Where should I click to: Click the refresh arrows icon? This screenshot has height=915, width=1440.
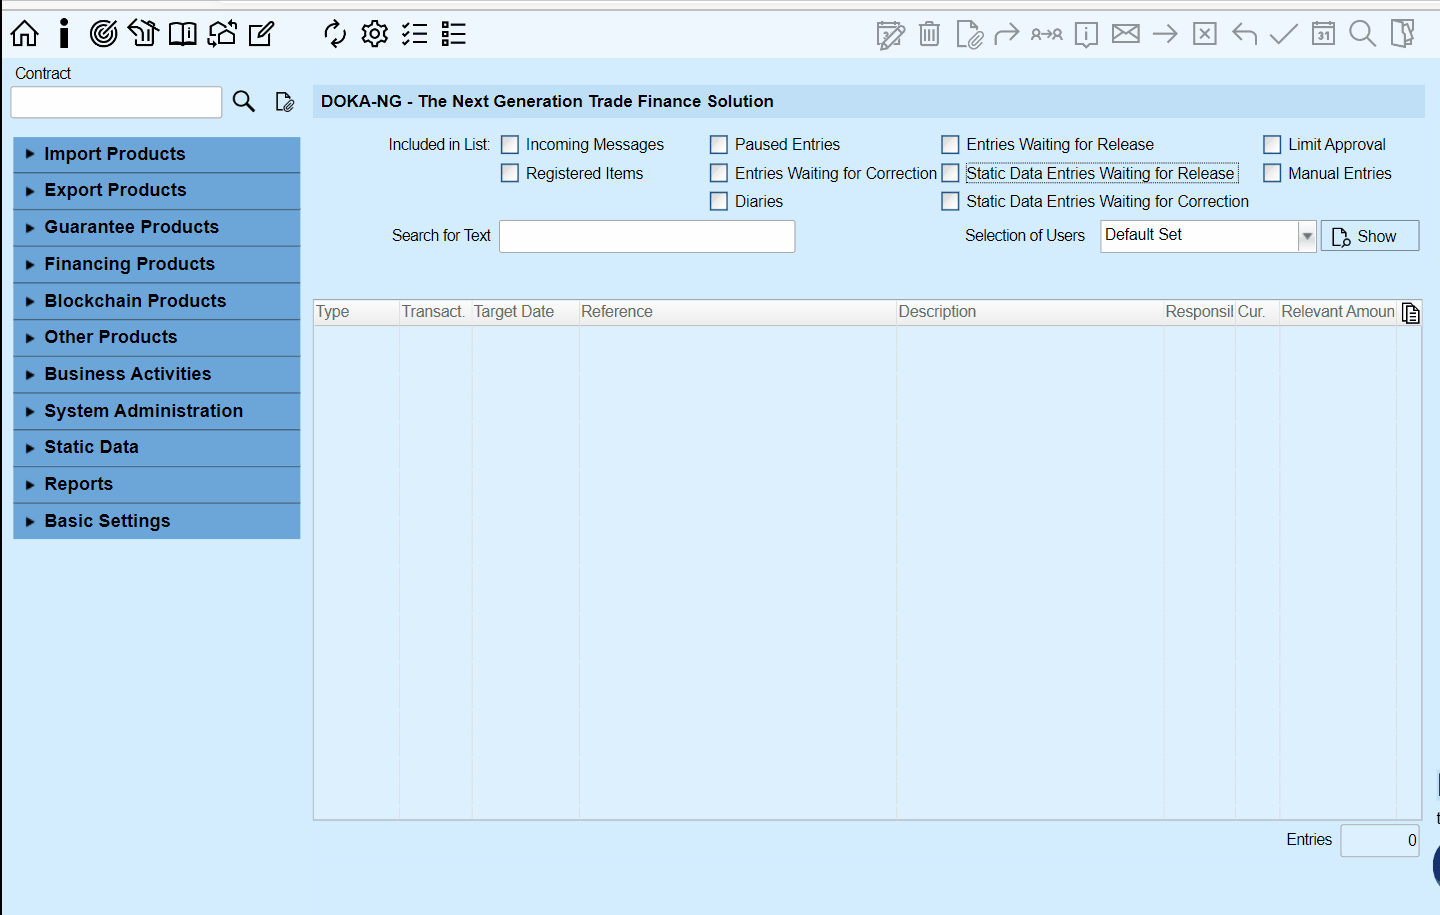click(x=335, y=34)
